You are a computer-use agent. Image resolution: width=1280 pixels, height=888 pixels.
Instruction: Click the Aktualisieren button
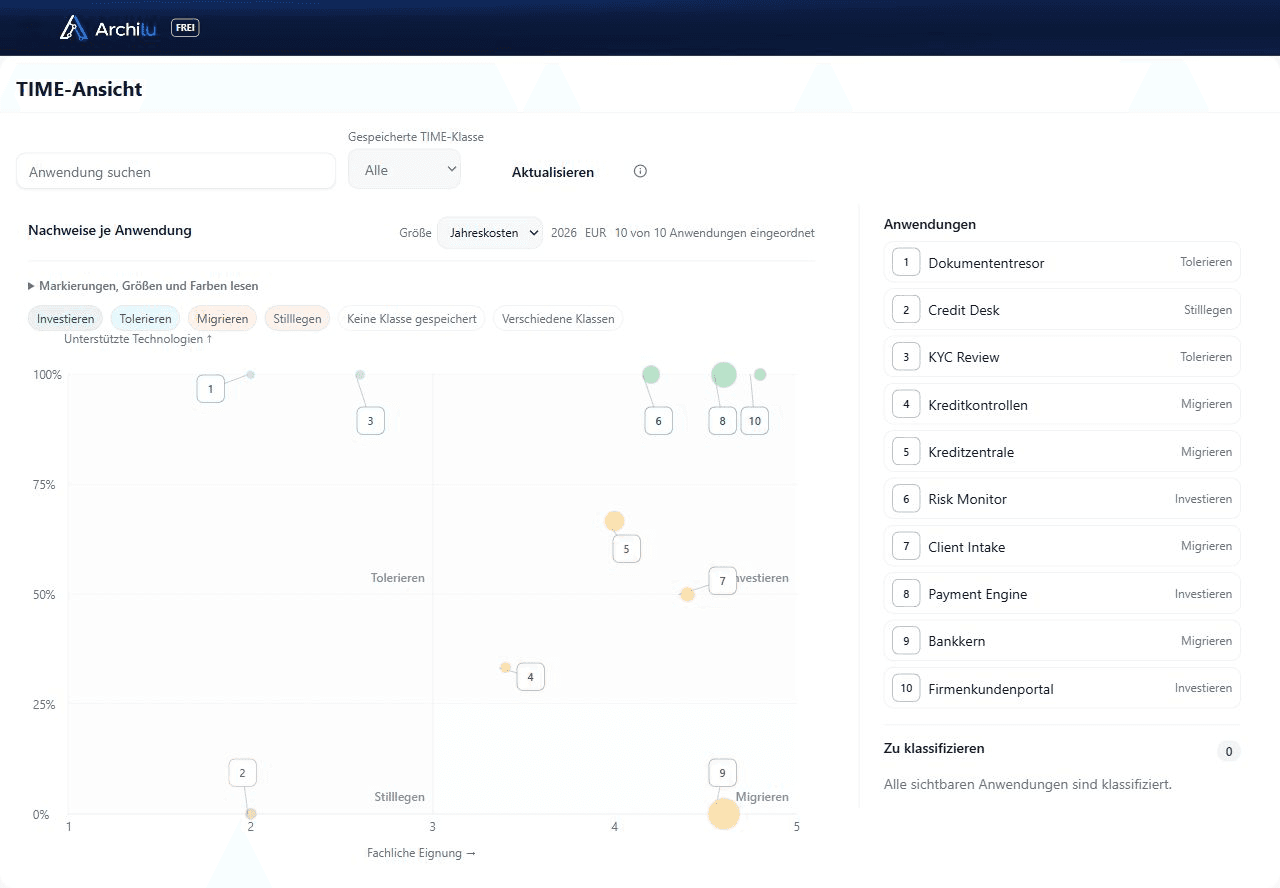pos(553,172)
